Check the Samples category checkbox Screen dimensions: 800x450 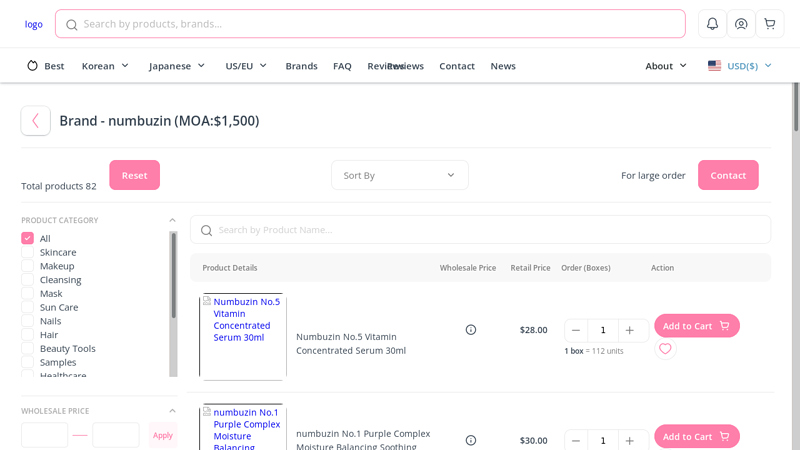(x=28, y=362)
